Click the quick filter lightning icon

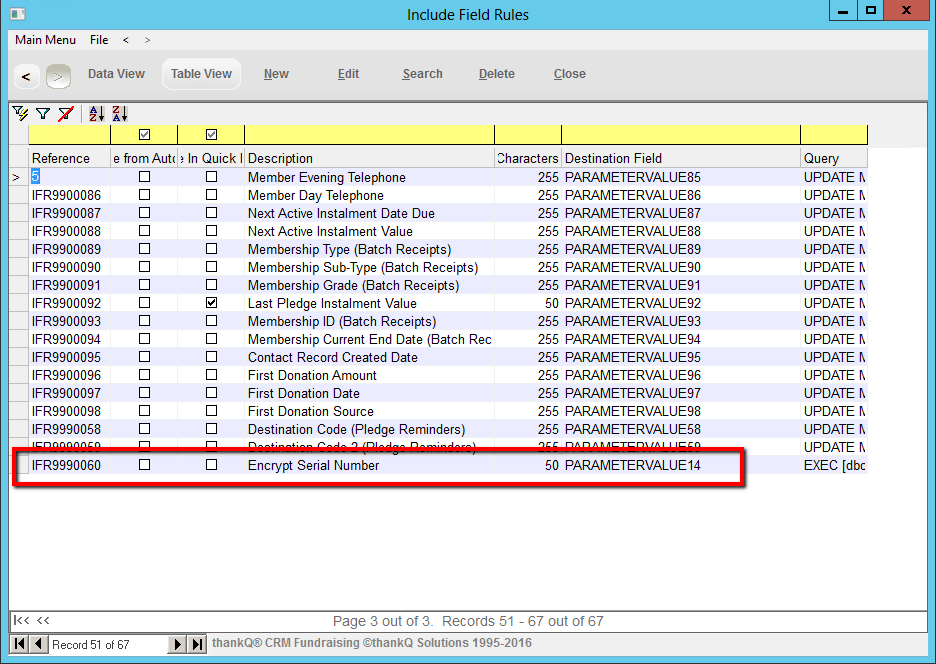click(x=20, y=114)
